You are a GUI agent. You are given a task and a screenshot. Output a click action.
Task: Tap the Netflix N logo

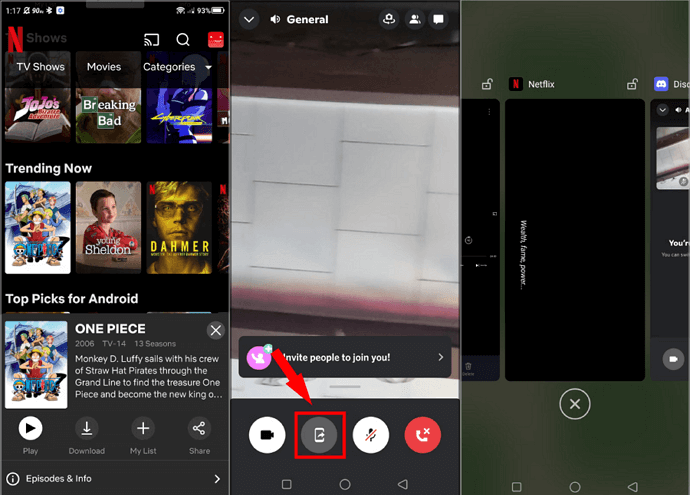click(15, 39)
